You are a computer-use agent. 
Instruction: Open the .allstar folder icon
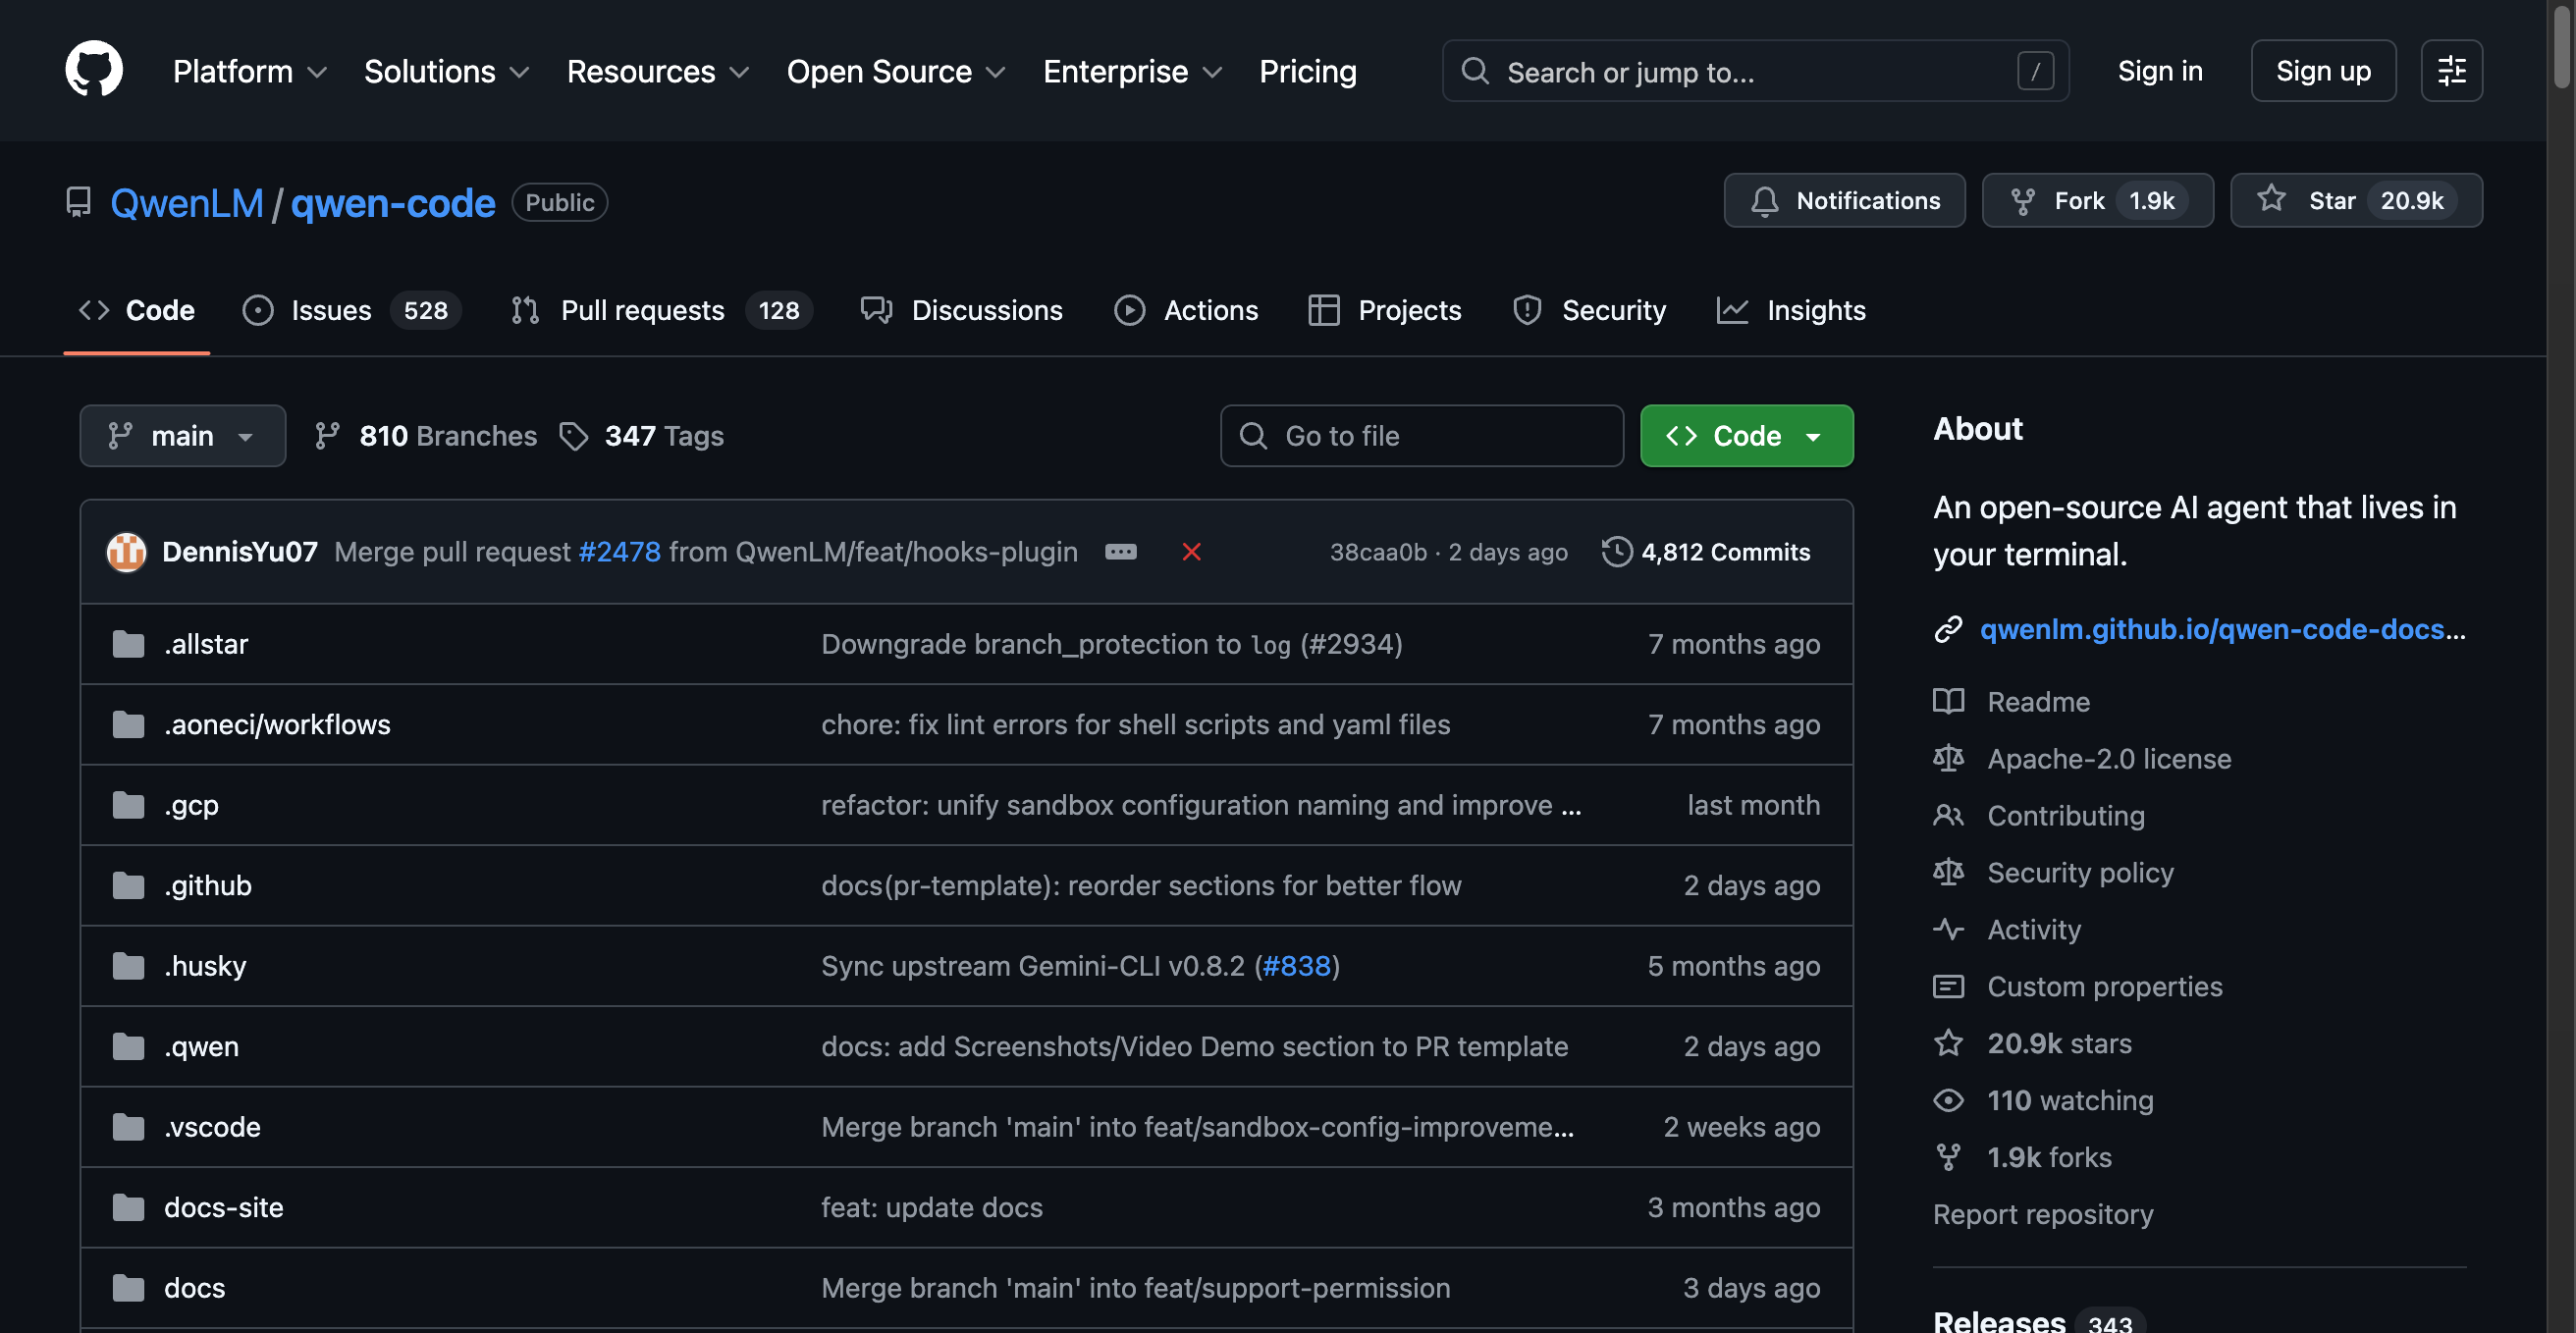click(x=128, y=644)
